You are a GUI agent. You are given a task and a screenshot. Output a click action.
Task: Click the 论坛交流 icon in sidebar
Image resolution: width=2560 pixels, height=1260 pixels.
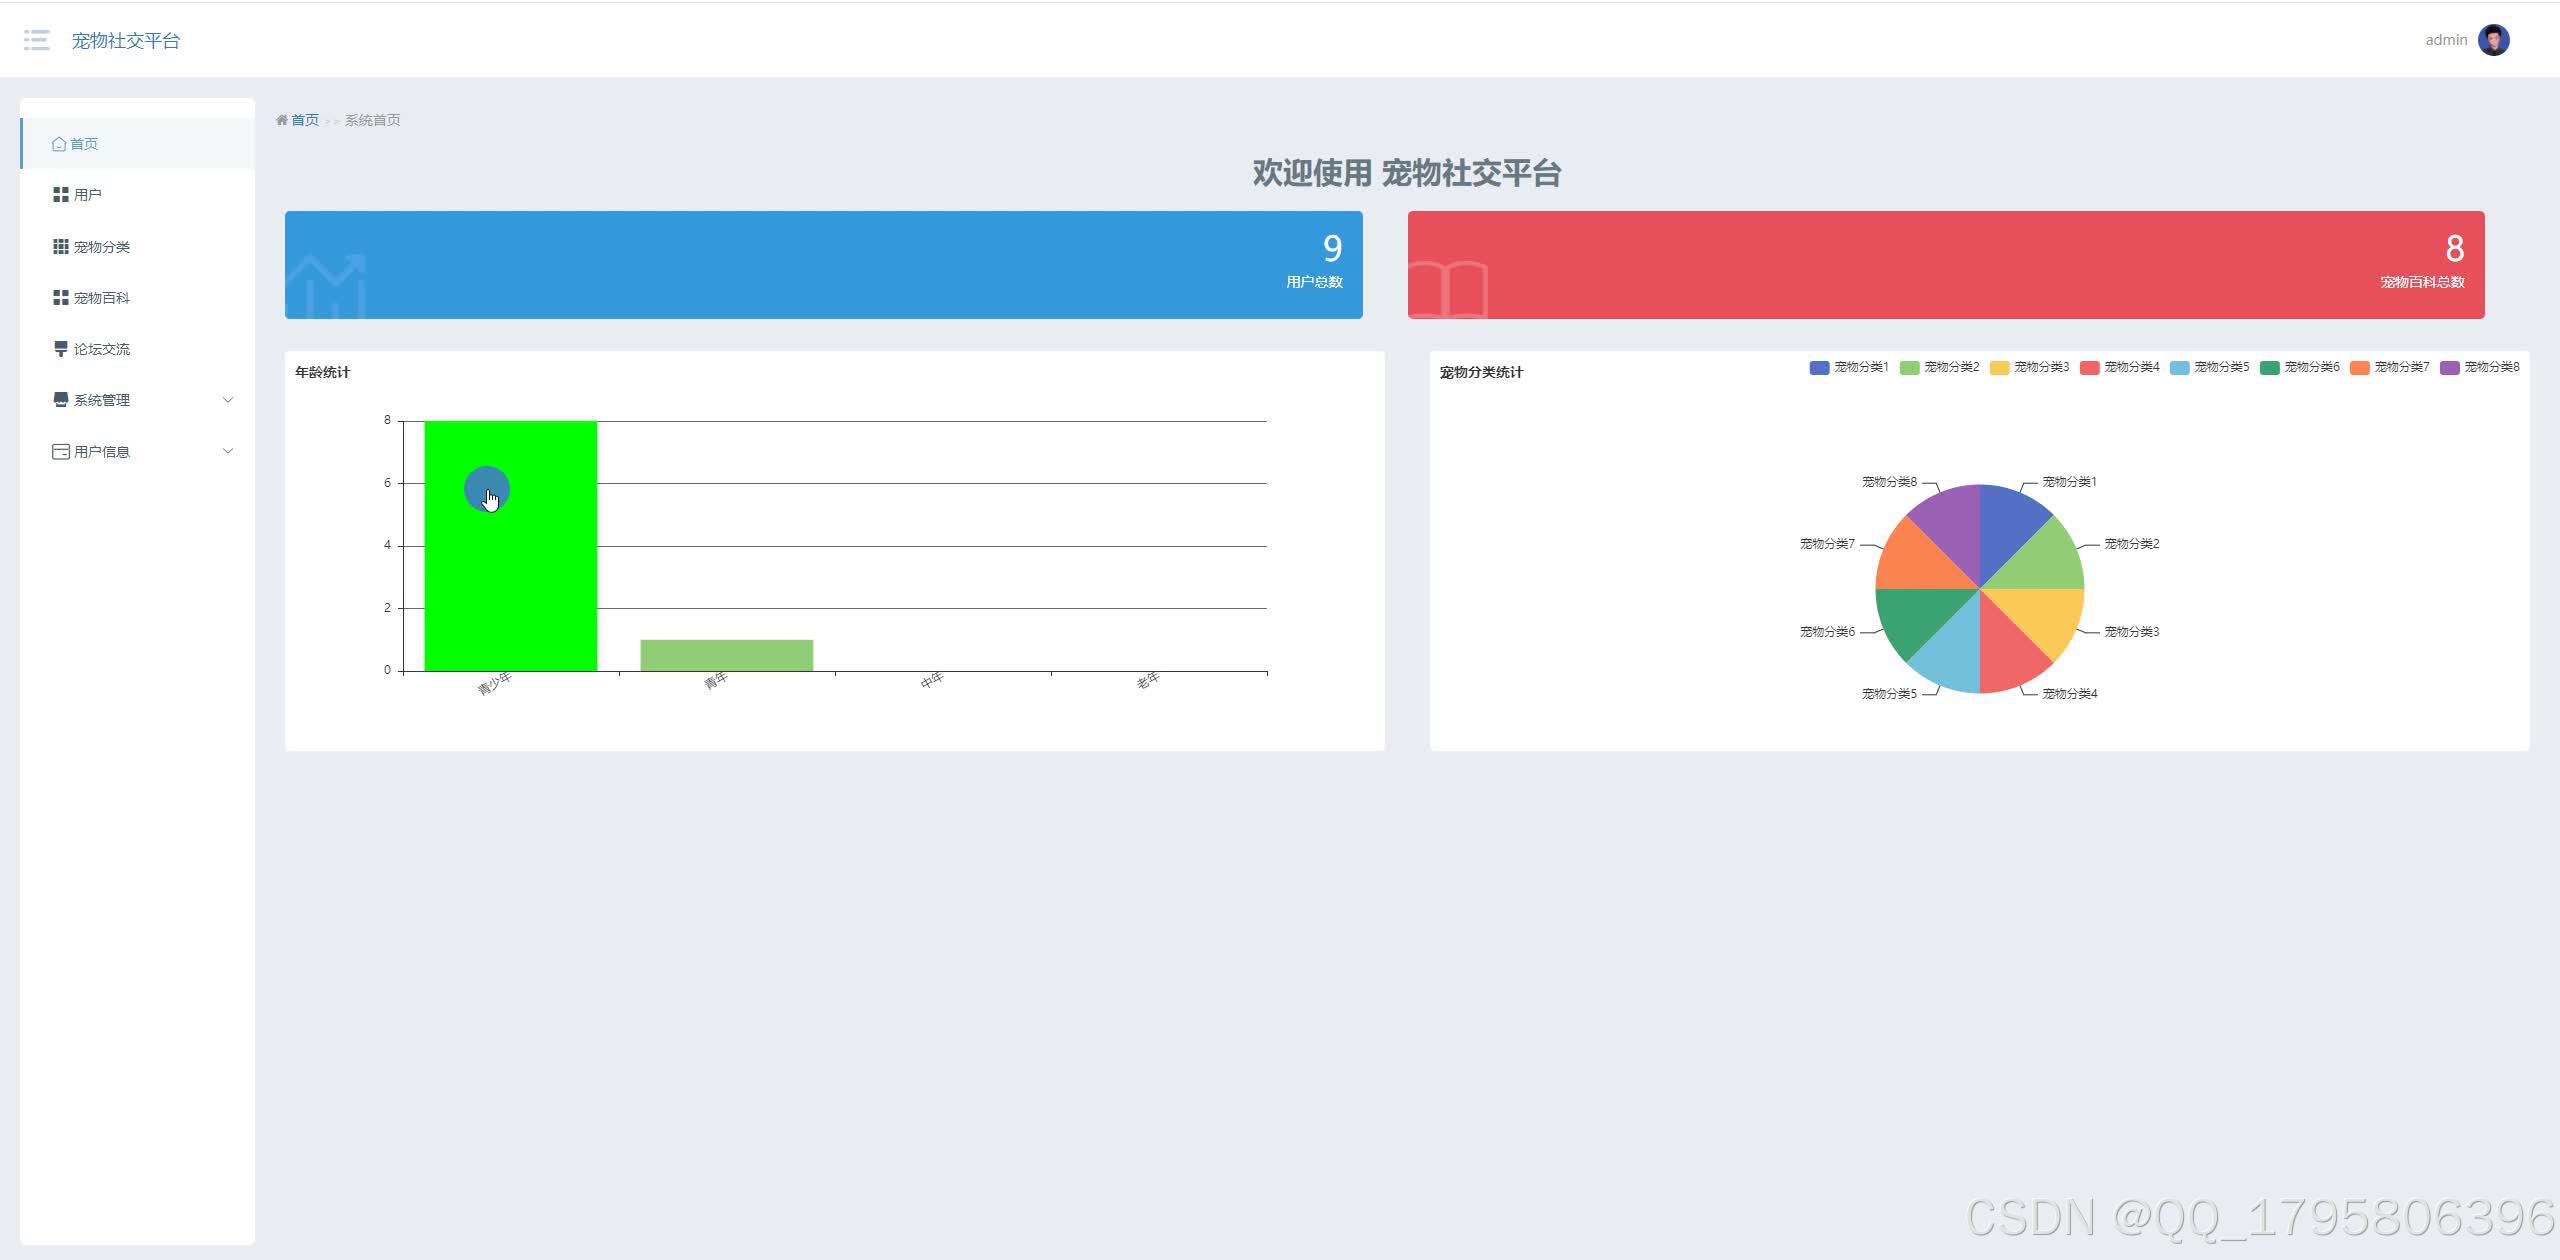pyautogui.click(x=61, y=349)
